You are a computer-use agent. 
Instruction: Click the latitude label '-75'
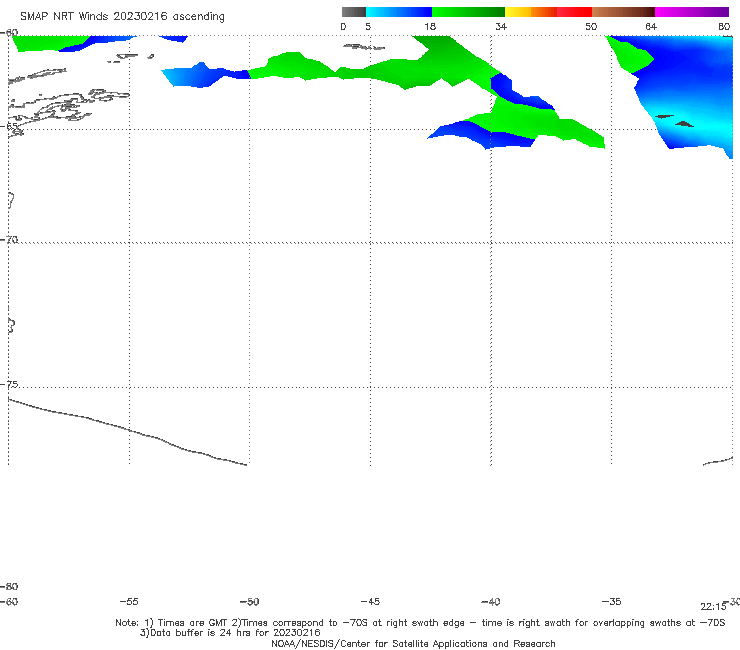click(9, 385)
